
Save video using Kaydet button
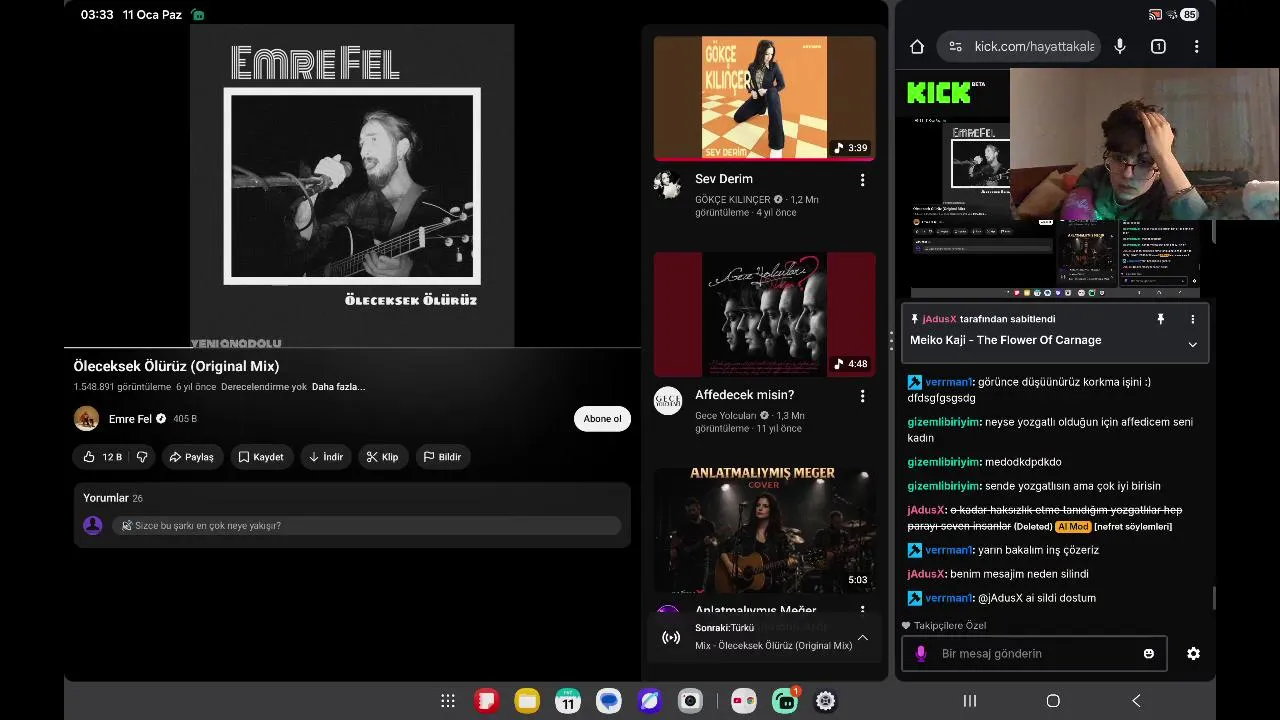coord(261,457)
